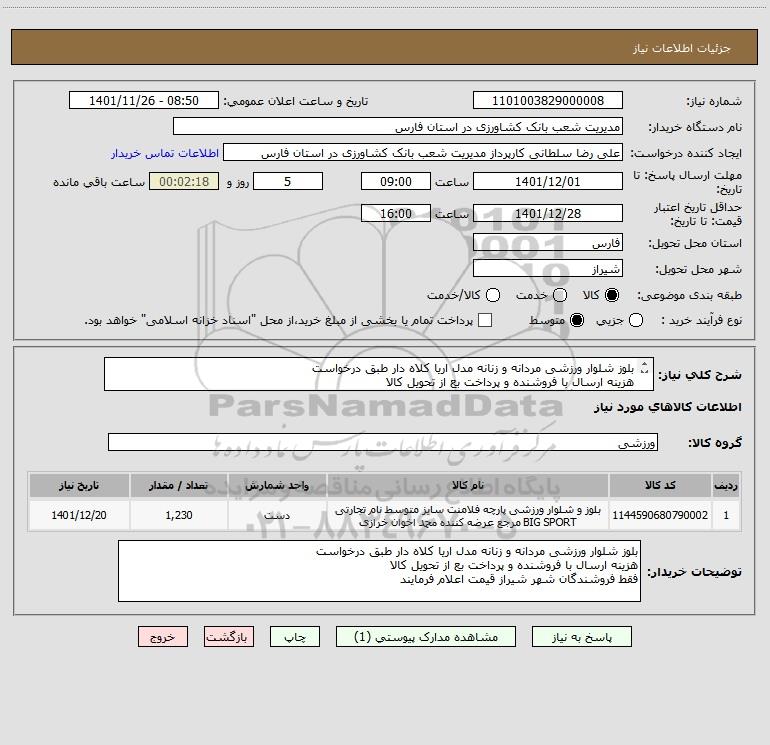The height and width of the screenshot is (745, 770).
Task: Click the goods group field ورزشی
Action: click(383, 442)
